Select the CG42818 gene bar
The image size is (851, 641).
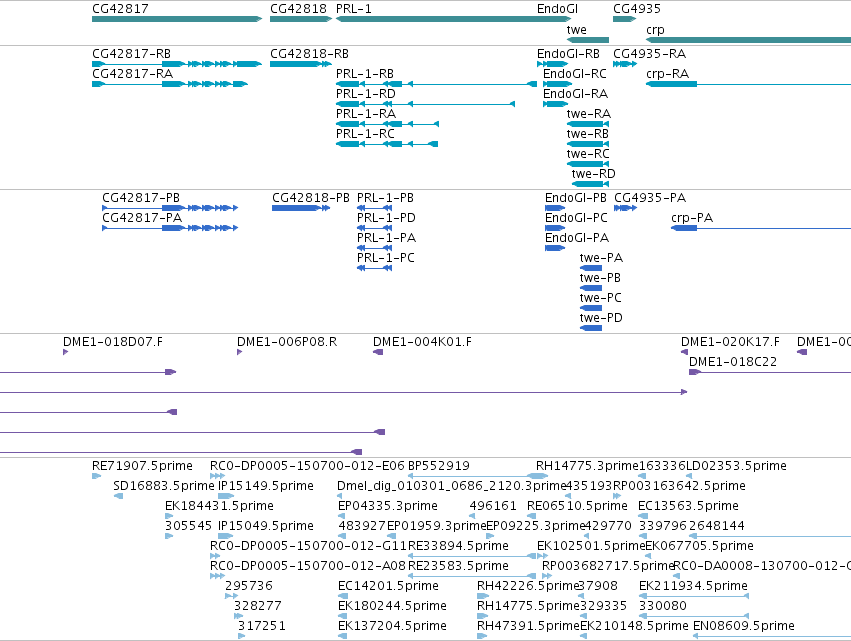point(301,19)
